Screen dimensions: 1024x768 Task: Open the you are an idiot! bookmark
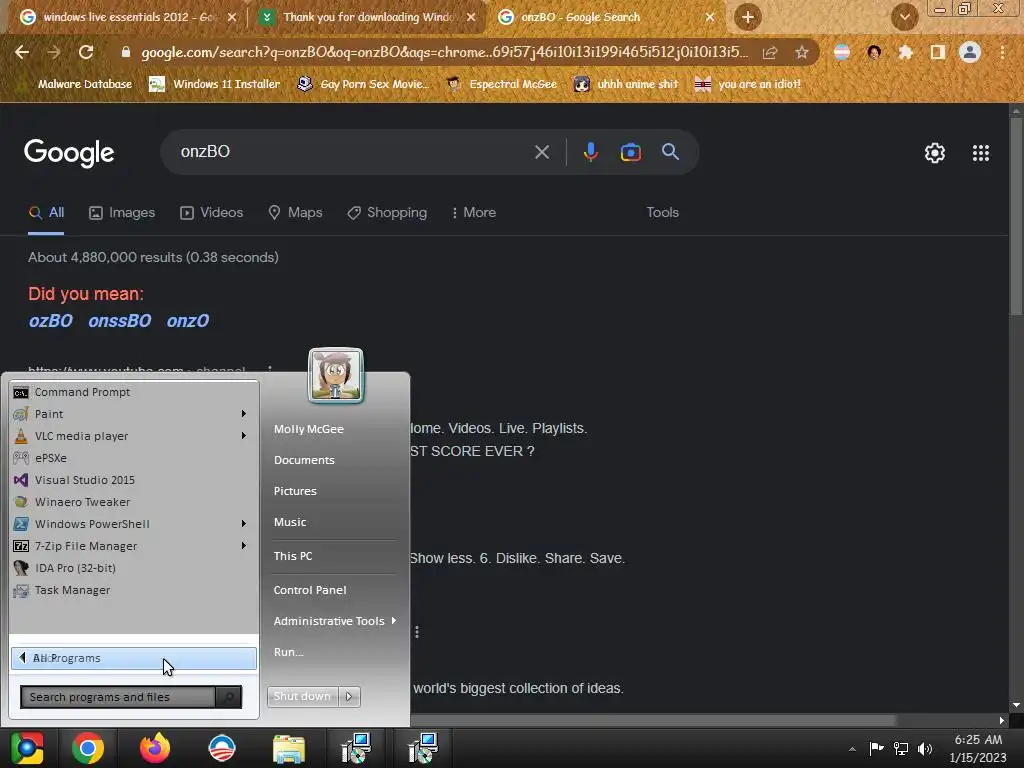click(748, 84)
